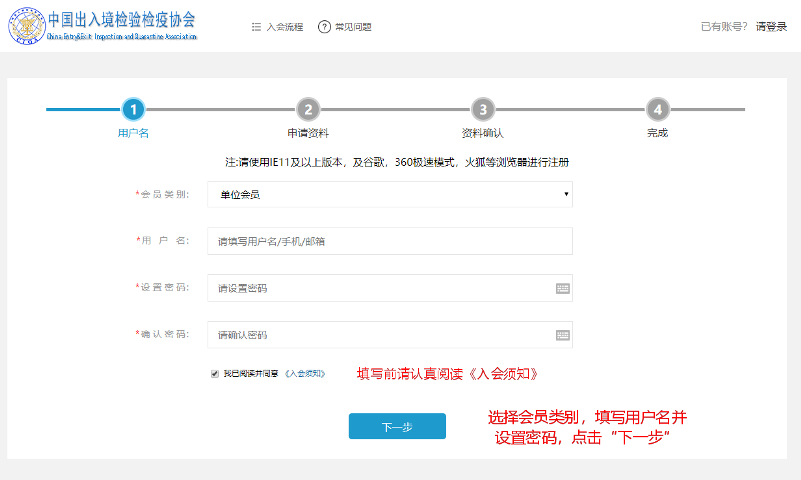This screenshot has height=480, width=801.
Task: Open 常见问题 menu item
Action: click(x=353, y=27)
